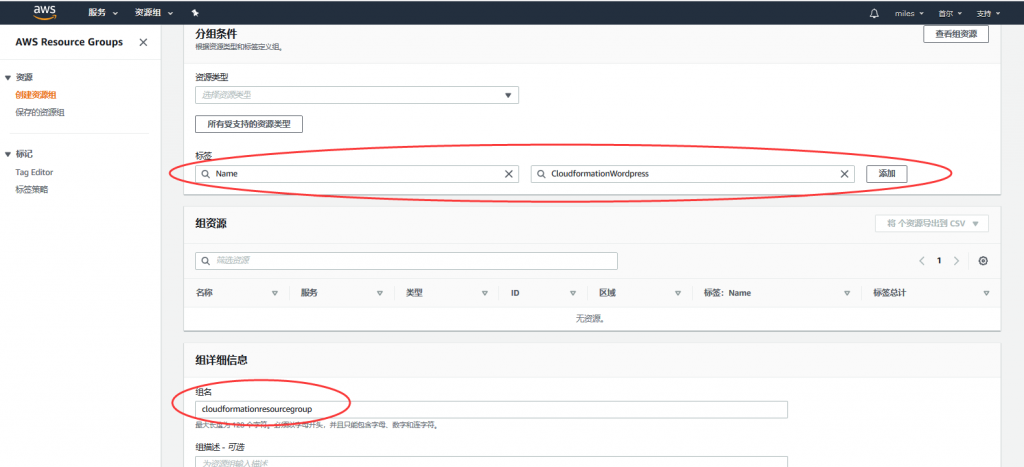This screenshot has width=1024, height=467.
Task: Clear the CloudformationWordpress tag value field
Action: pyautogui.click(x=844, y=174)
